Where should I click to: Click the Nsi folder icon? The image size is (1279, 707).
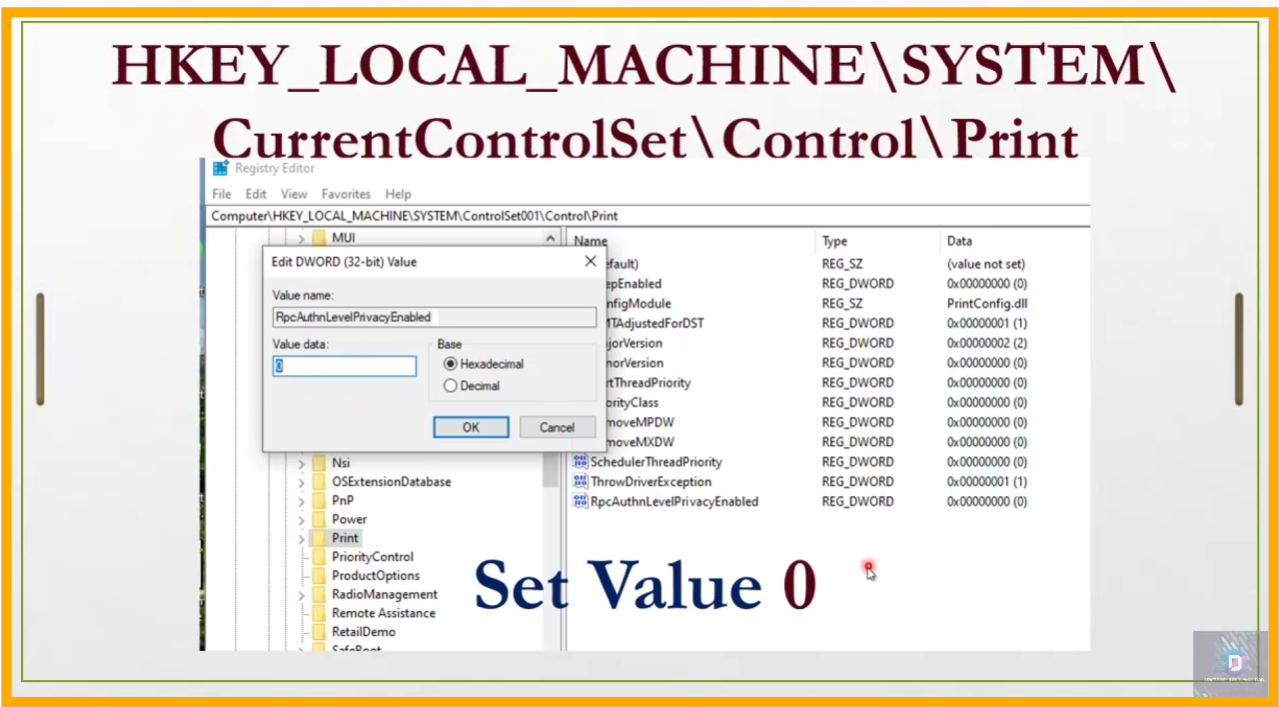[x=319, y=463]
